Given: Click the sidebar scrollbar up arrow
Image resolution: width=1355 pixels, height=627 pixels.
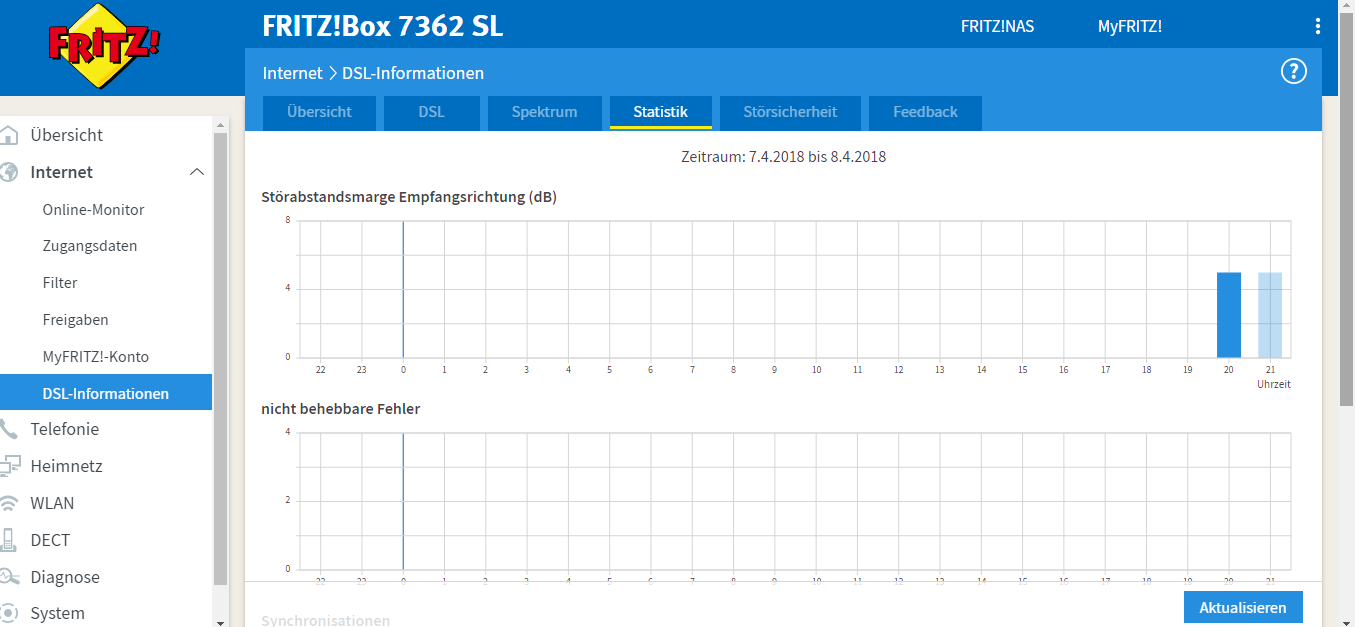Looking at the screenshot, I should click(221, 124).
